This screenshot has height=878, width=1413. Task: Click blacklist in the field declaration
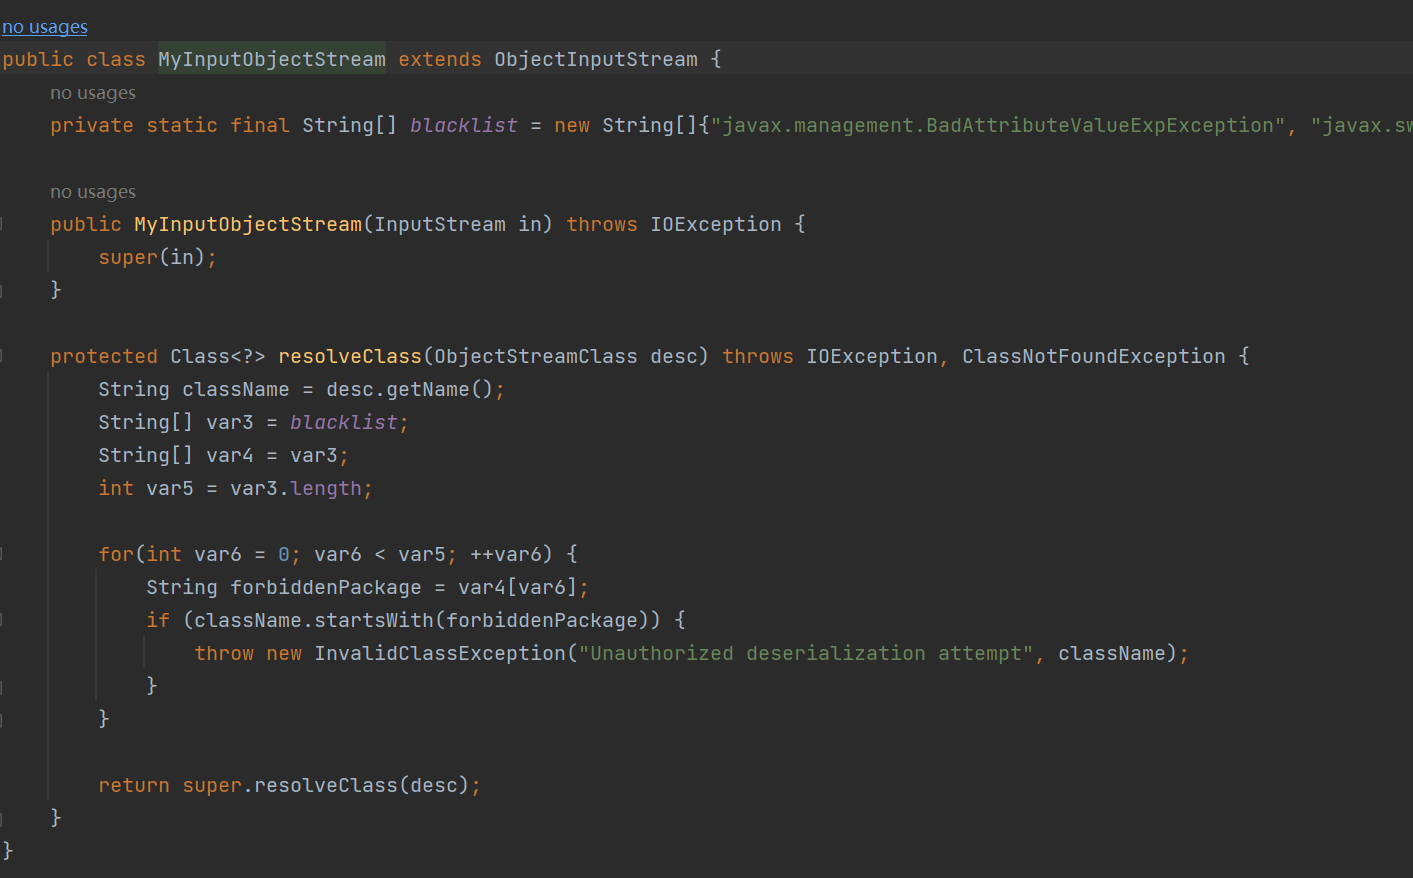[464, 125]
